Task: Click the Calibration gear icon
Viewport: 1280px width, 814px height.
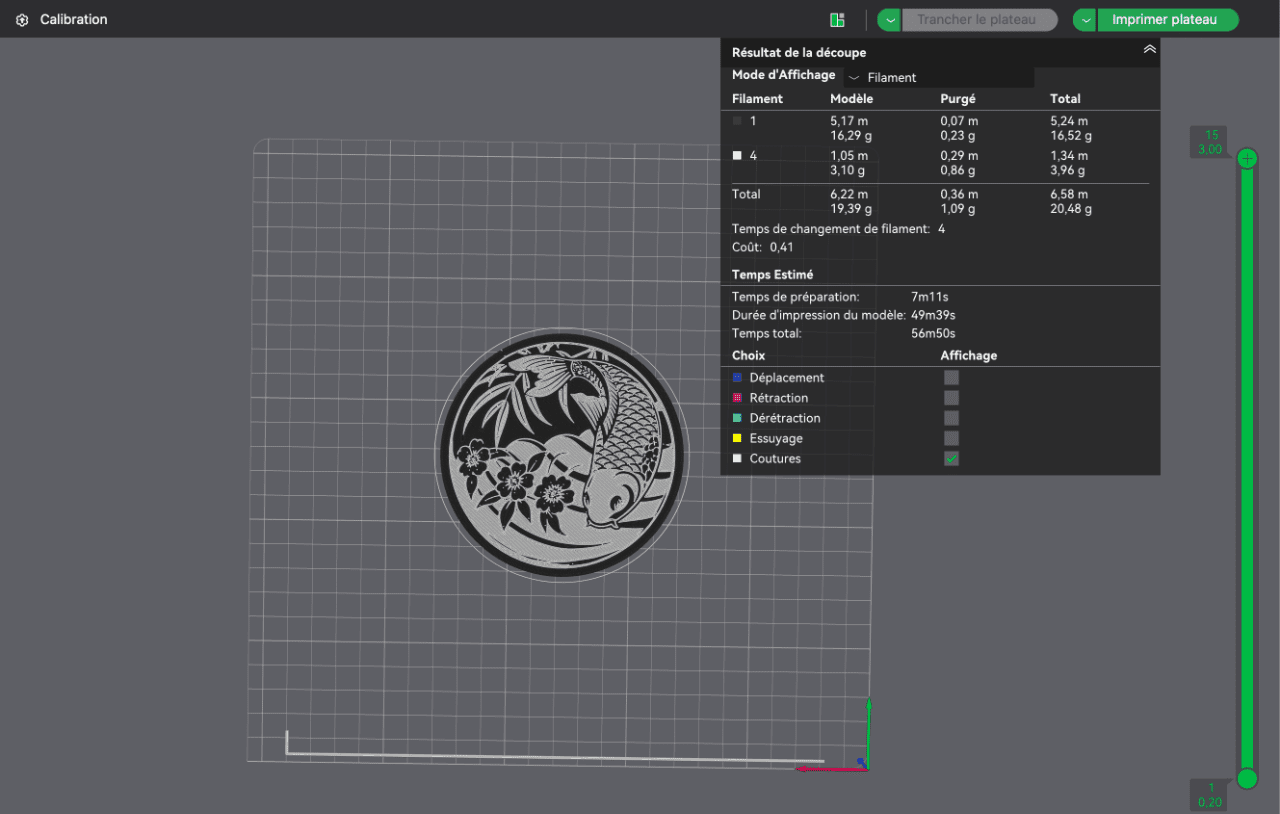Action: coord(22,20)
